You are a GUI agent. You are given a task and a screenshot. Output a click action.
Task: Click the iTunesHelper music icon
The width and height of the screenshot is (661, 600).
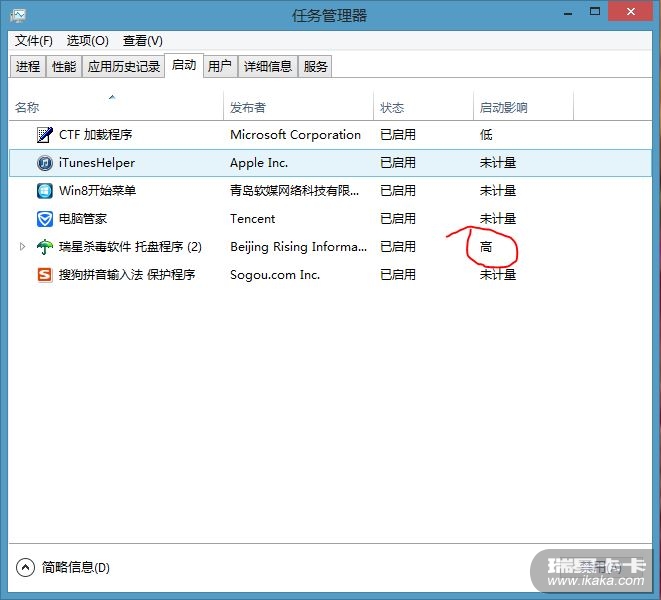tap(45, 163)
